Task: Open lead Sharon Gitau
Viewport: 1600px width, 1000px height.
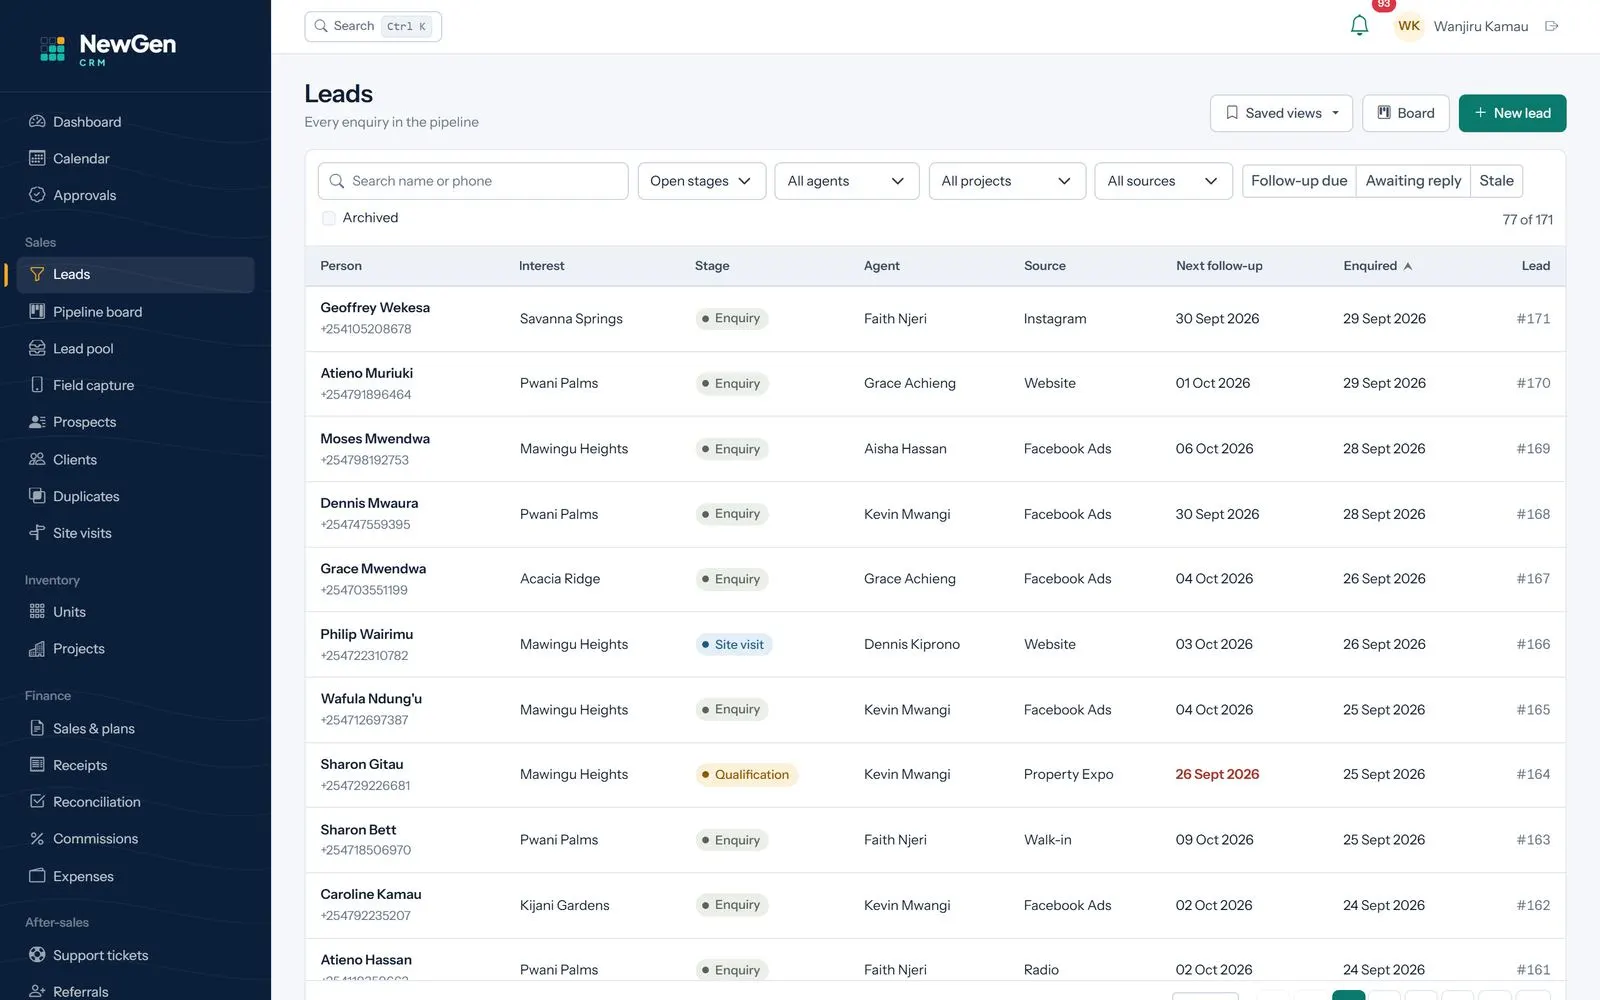Action: click(x=362, y=764)
